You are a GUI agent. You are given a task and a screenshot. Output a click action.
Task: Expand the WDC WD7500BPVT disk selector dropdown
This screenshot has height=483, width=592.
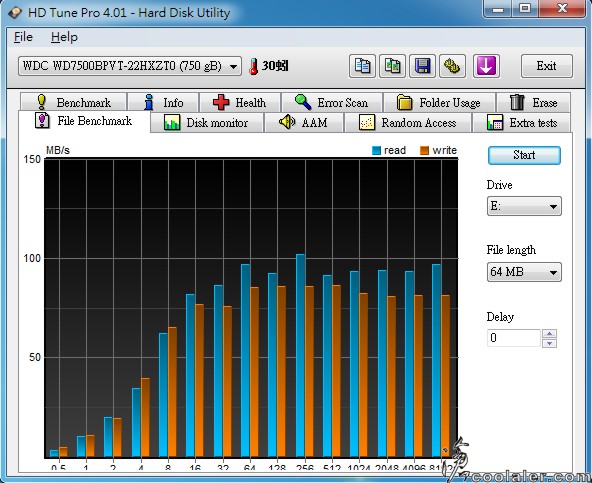point(130,66)
